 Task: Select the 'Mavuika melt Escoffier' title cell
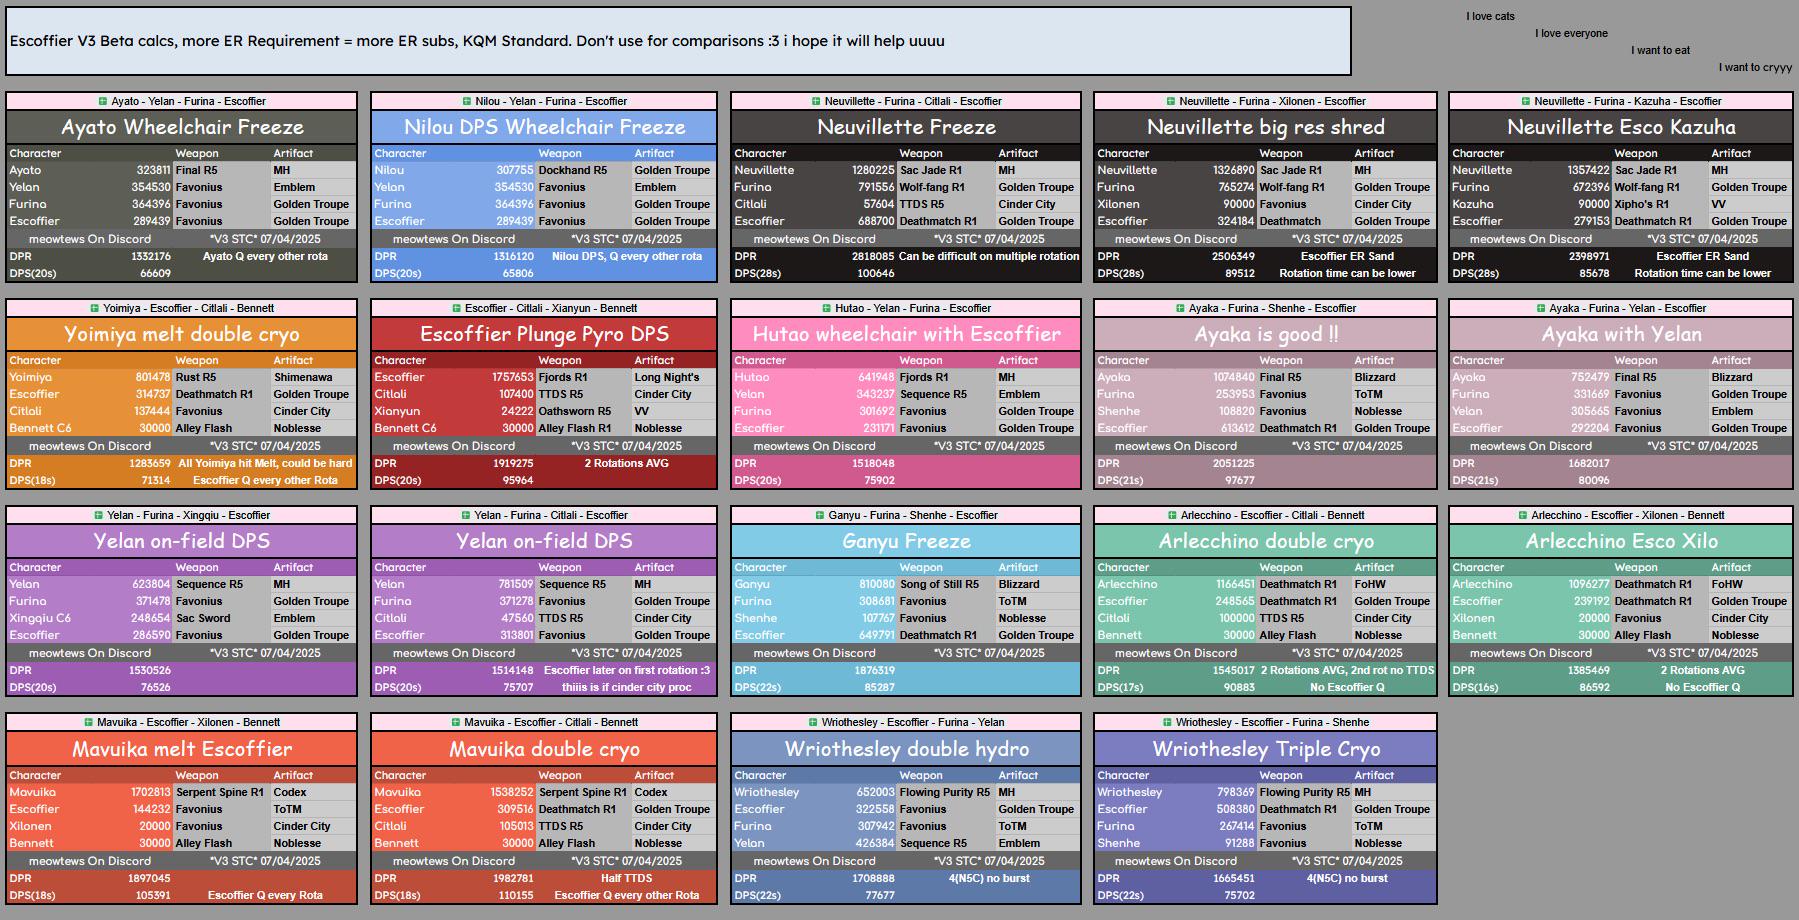tap(182, 749)
